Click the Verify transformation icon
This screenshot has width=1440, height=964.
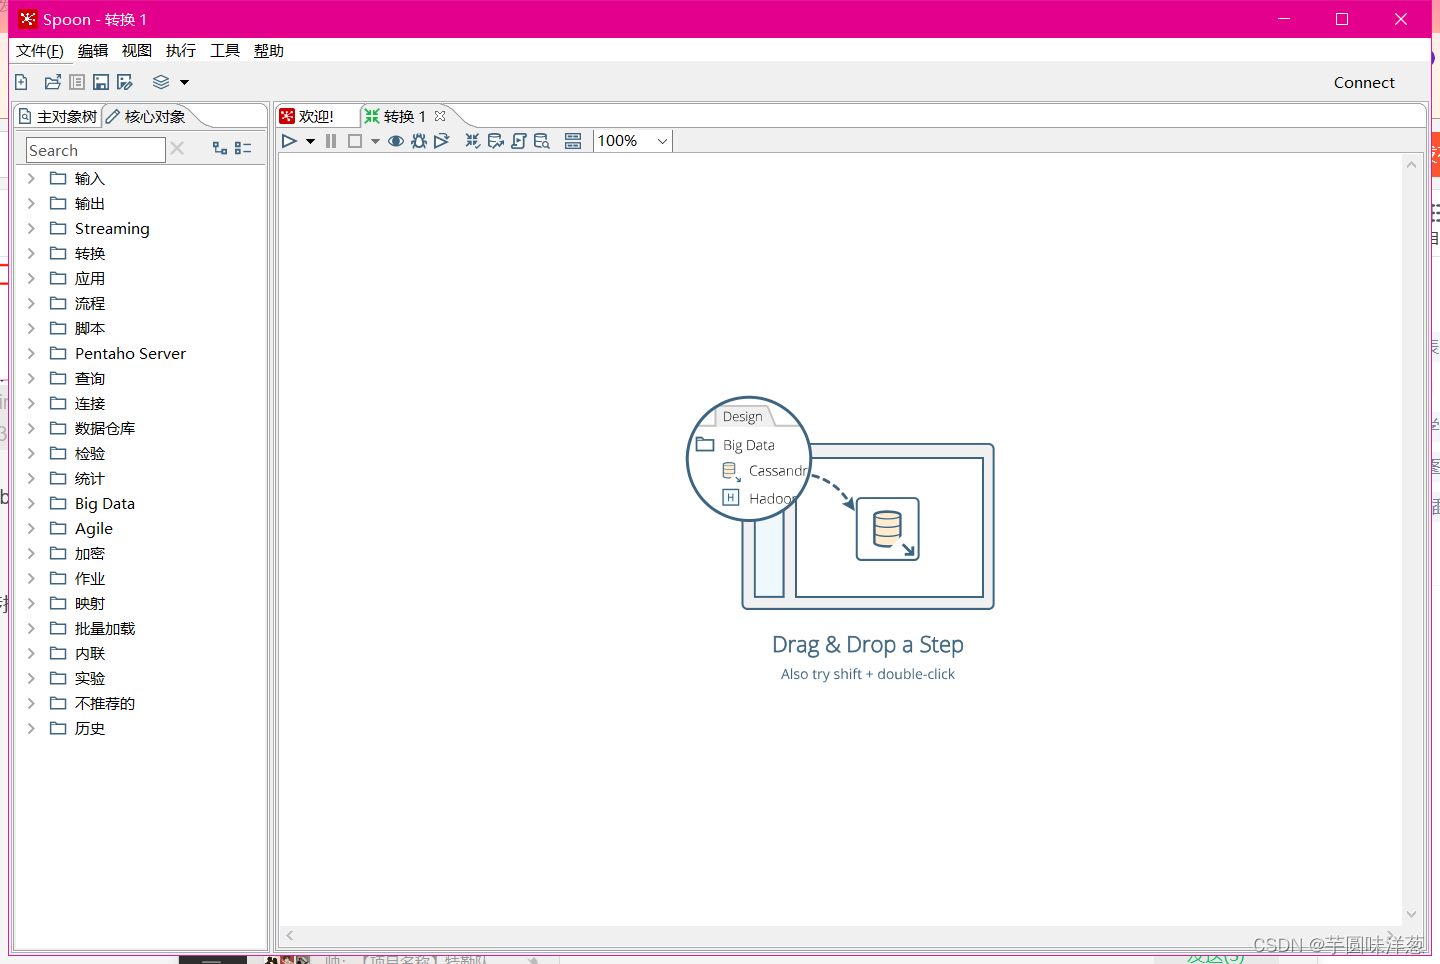click(x=473, y=141)
